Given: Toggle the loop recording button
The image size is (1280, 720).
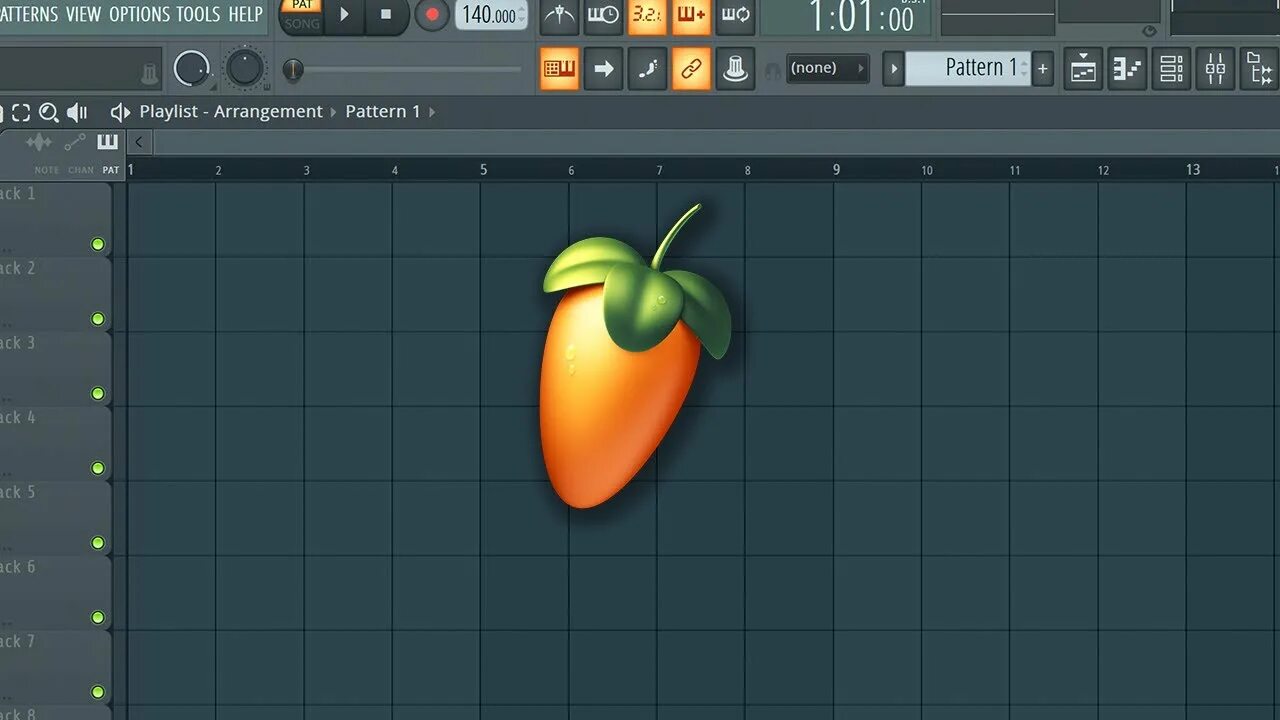Looking at the screenshot, I should (x=735, y=15).
